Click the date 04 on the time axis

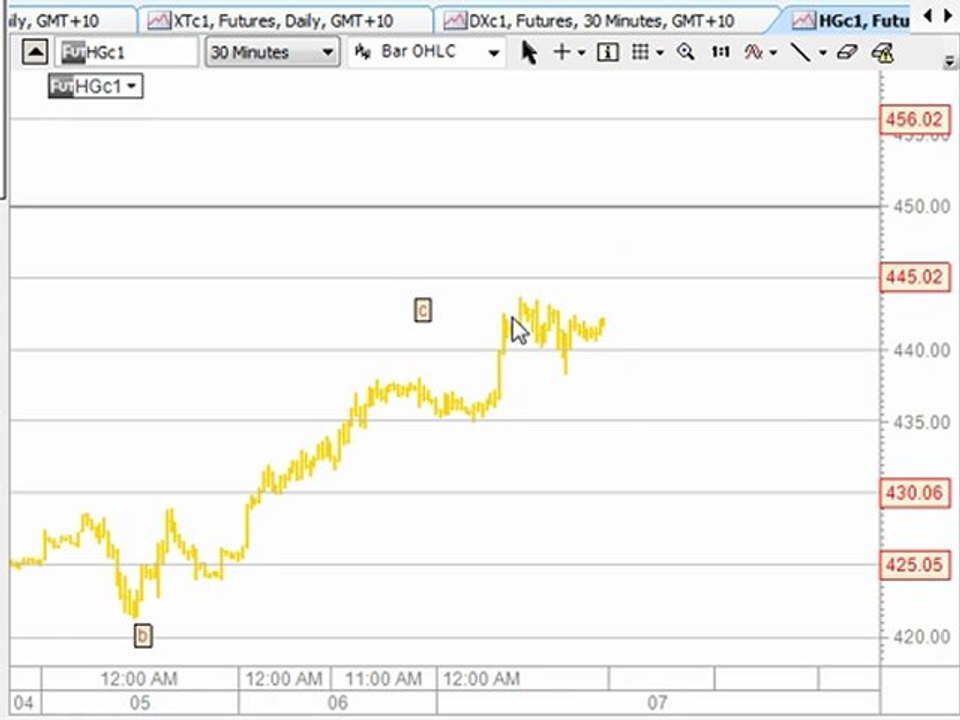coord(23,702)
